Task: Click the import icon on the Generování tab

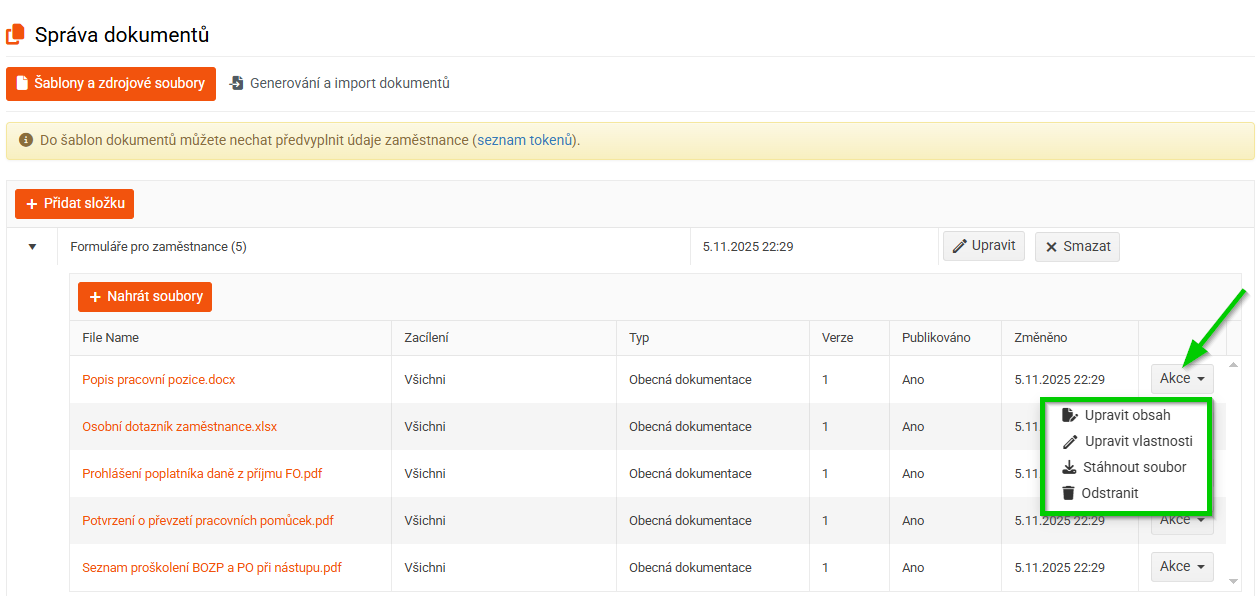Action: 237,83
